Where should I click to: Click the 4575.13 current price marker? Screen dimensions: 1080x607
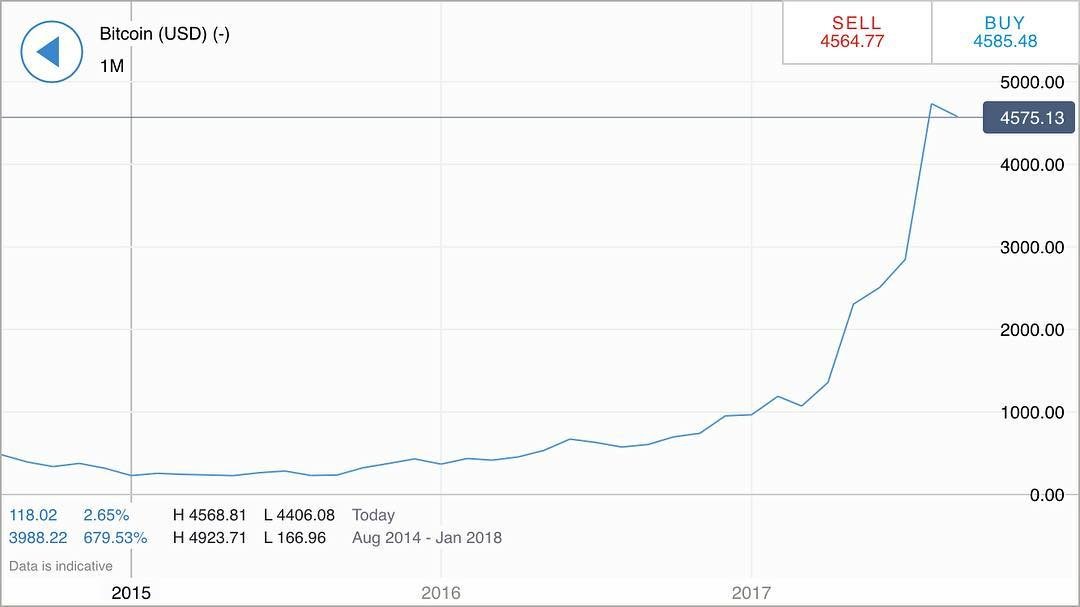click(1028, 118)
